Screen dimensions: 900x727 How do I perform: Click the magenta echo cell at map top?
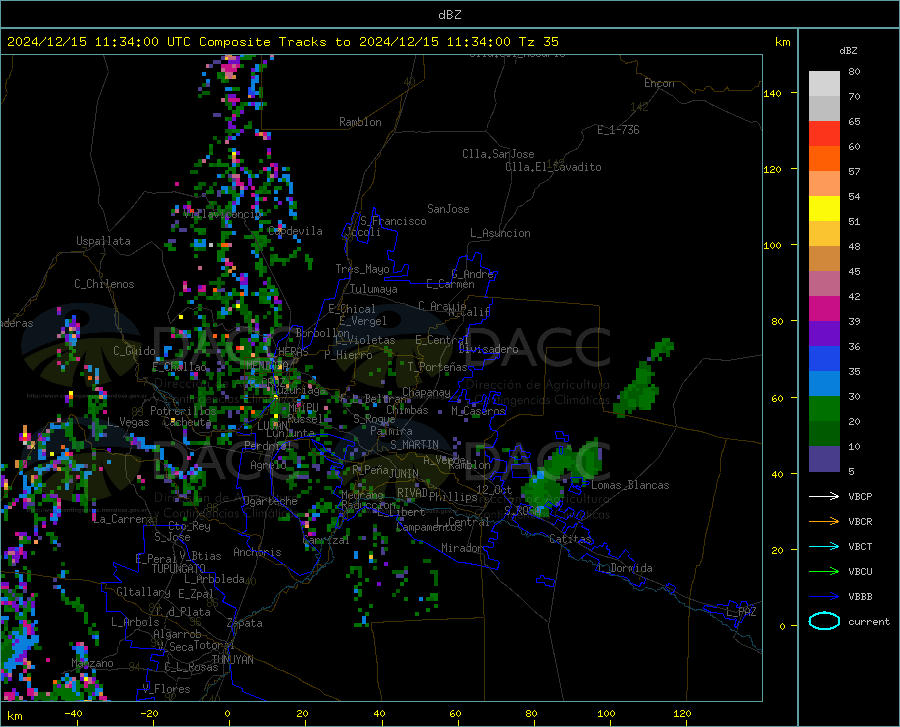pyautogui.click(x=230, y=67)
